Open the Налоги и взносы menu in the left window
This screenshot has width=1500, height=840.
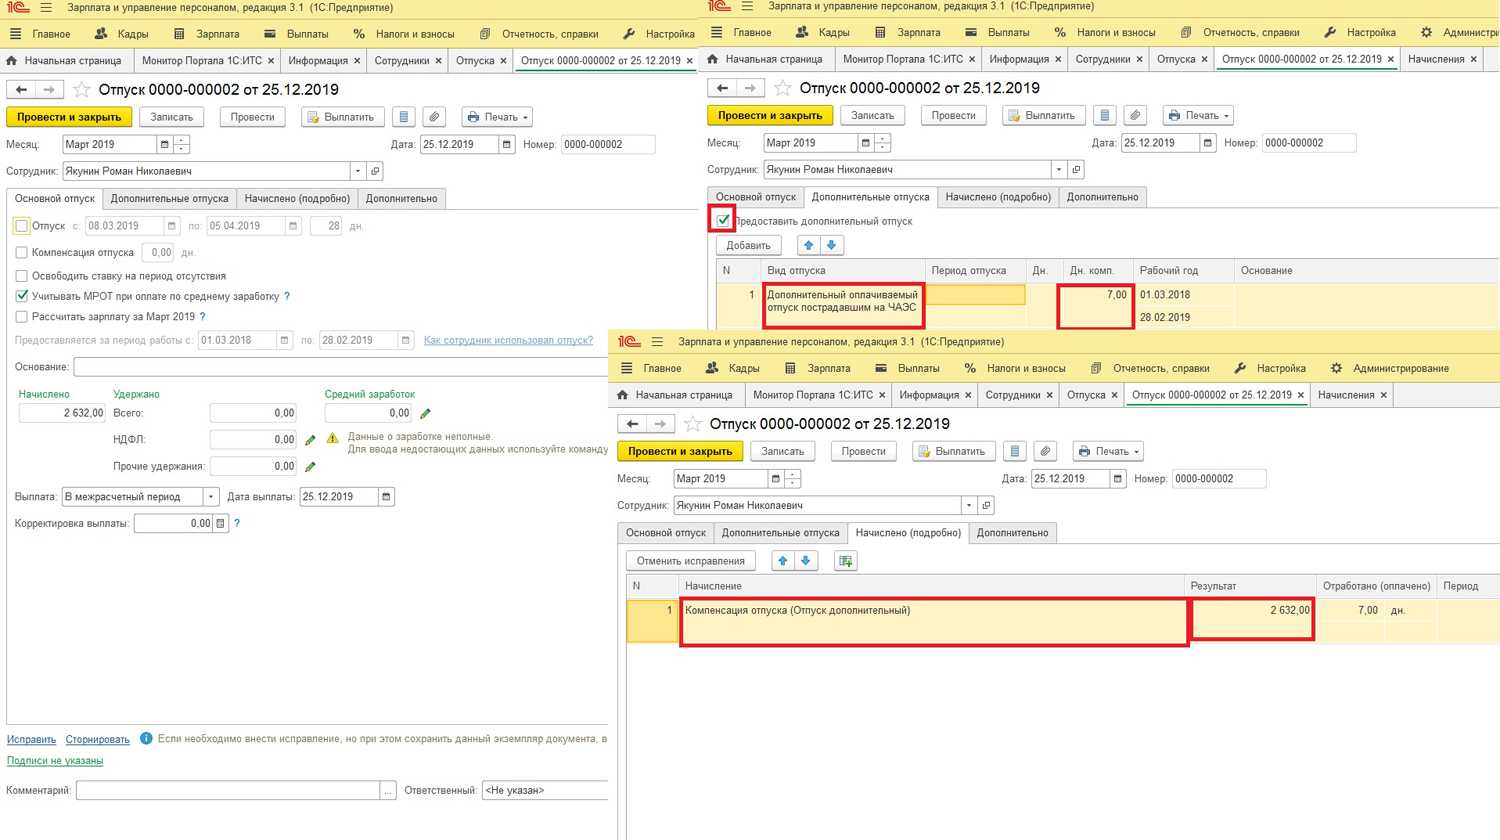[x=403, y=34]
